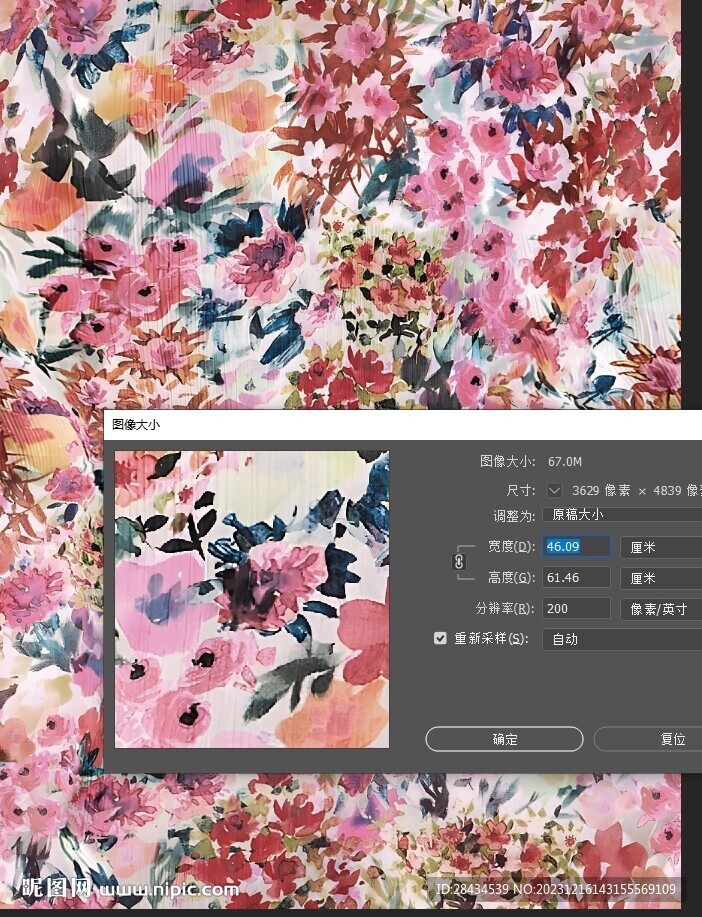The image size is (702, 917).
Task: Click the 图像大小 dialog title bar
Action: [x=400, y=424]
